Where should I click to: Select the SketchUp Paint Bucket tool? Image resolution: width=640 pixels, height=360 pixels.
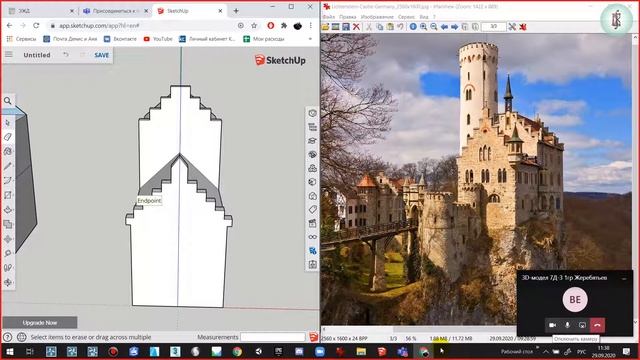point(8,151)
